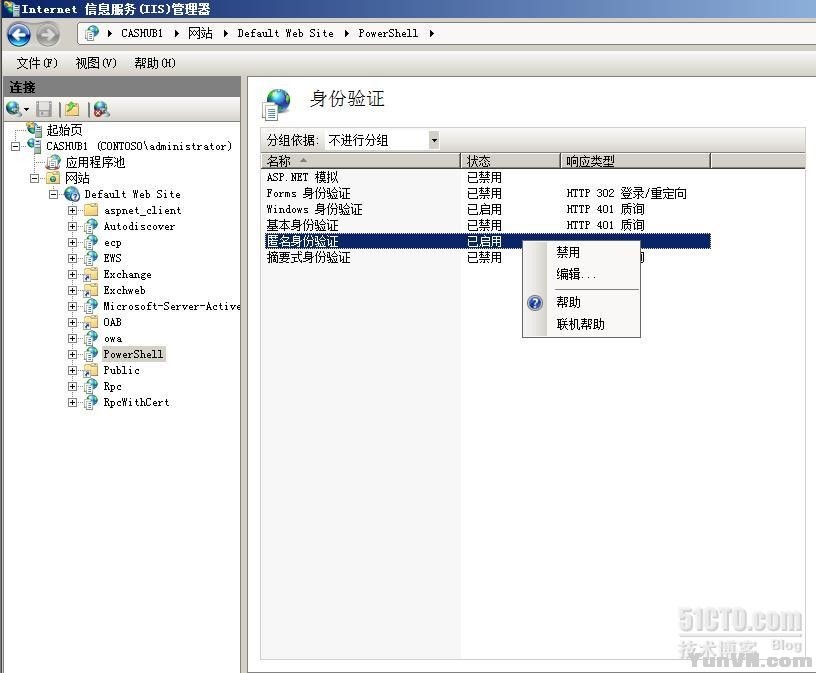Expand the Autodiscover node
Viewport: 816px width, 673px height.
[72, 226]
